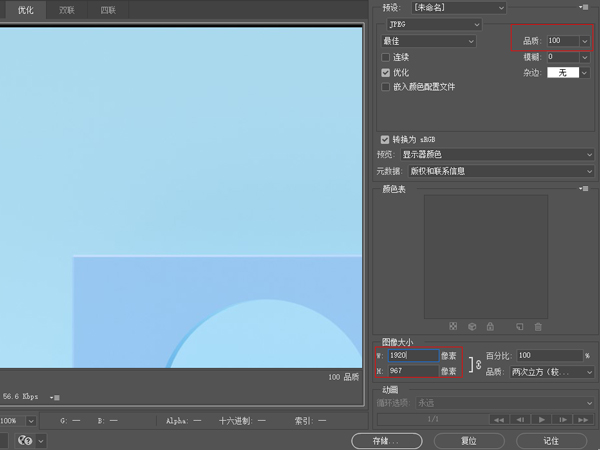Open the preset options flyout menu icon
Image resolution: width=600 pixels, height=450 pixels.
tap(583, 7)
